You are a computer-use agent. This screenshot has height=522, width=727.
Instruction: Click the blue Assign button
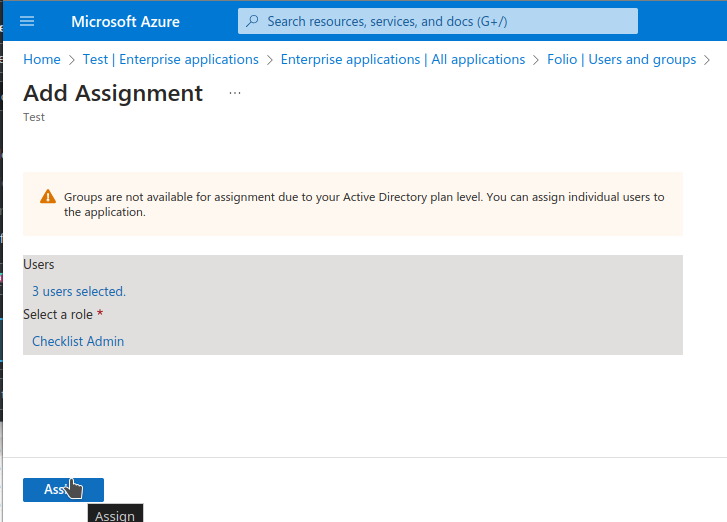pyautogui.click(x=64, y=490)
